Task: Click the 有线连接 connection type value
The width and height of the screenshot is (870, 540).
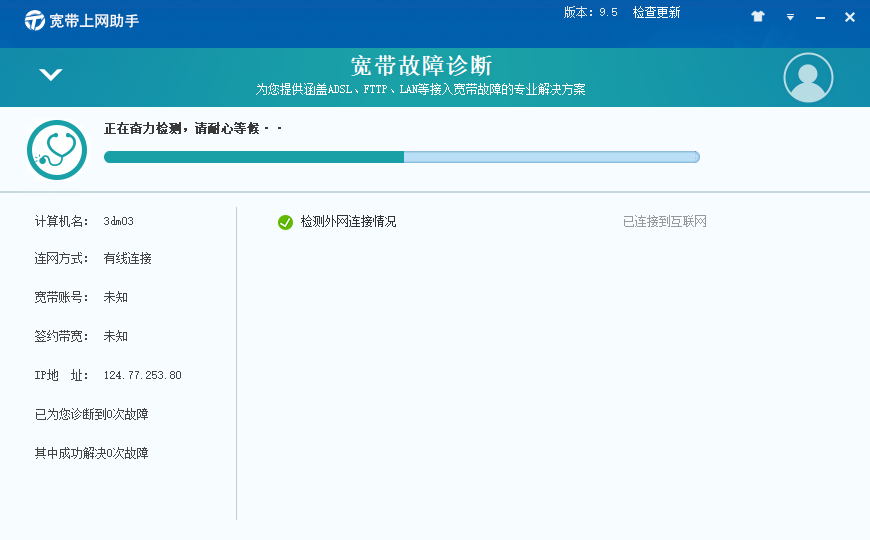Action: (x=128, y=258)
